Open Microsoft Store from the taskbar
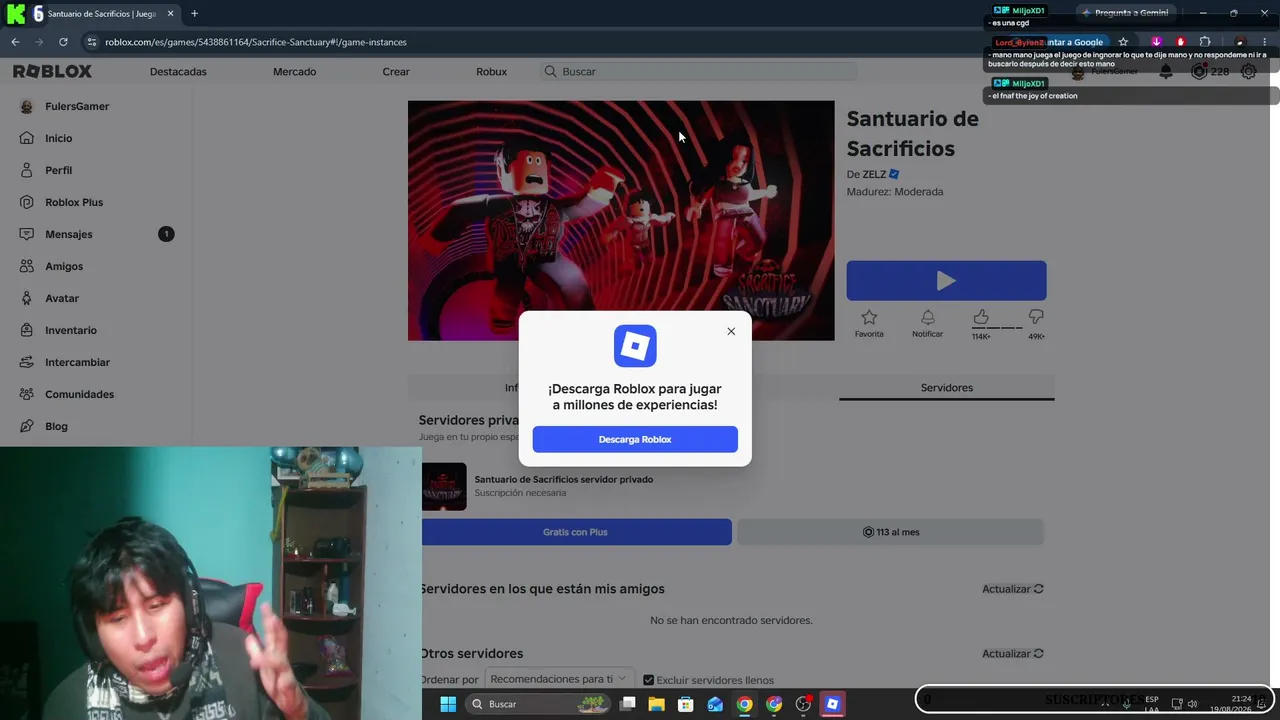 click(685, 704)
